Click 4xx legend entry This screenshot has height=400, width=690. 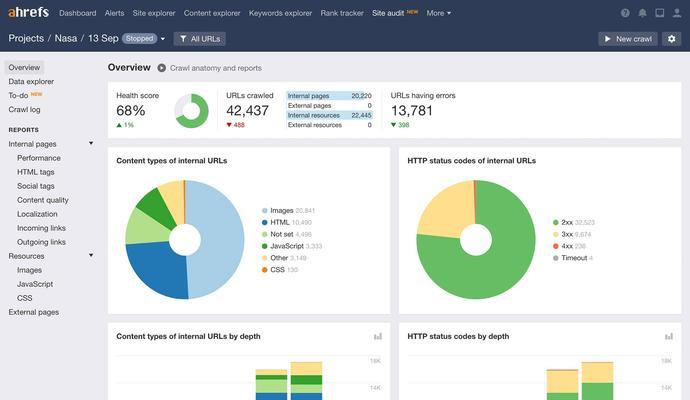tap(569, 246)
